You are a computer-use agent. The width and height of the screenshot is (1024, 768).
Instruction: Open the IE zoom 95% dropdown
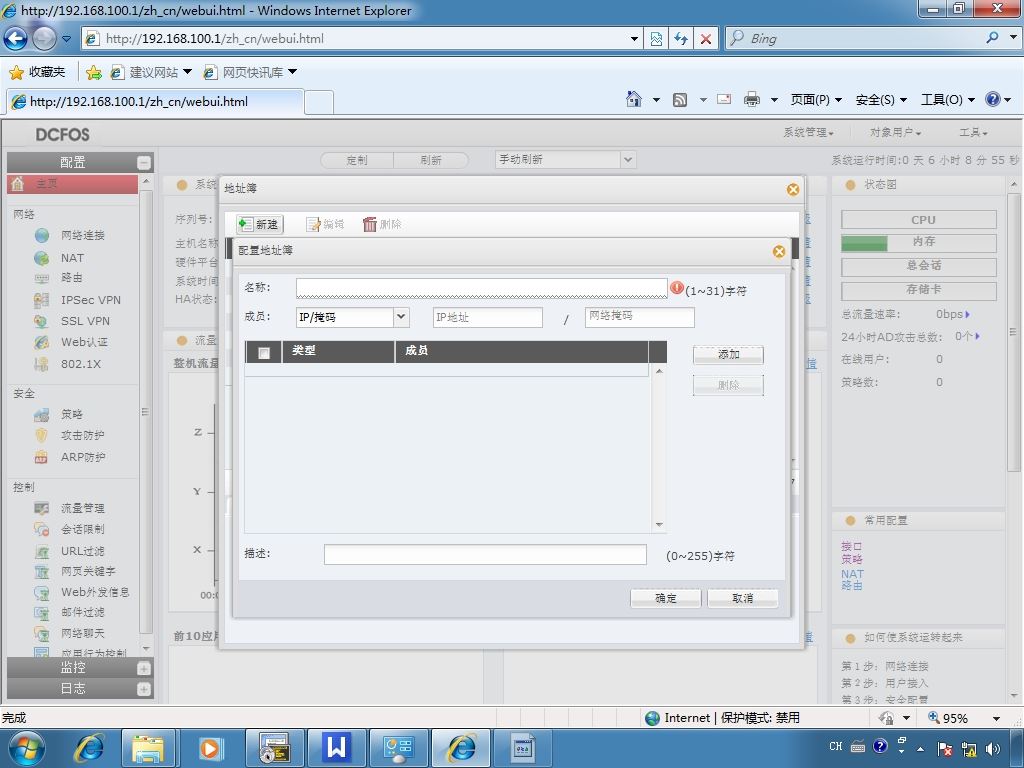click(997, 718)
